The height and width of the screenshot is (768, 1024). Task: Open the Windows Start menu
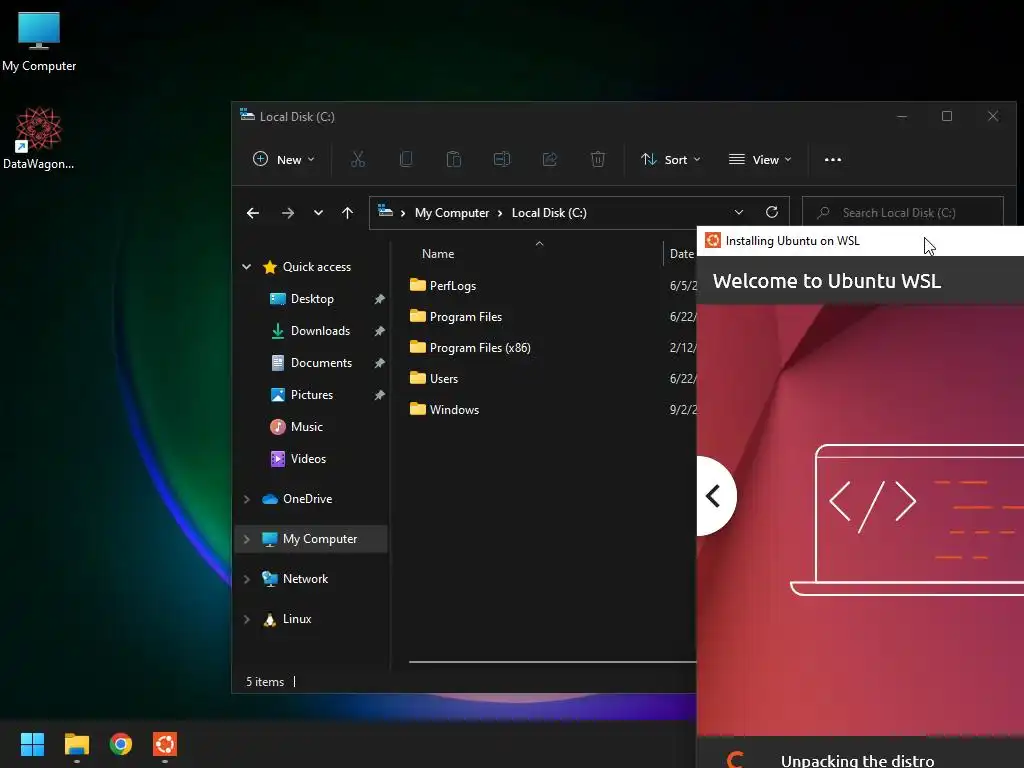33,744
